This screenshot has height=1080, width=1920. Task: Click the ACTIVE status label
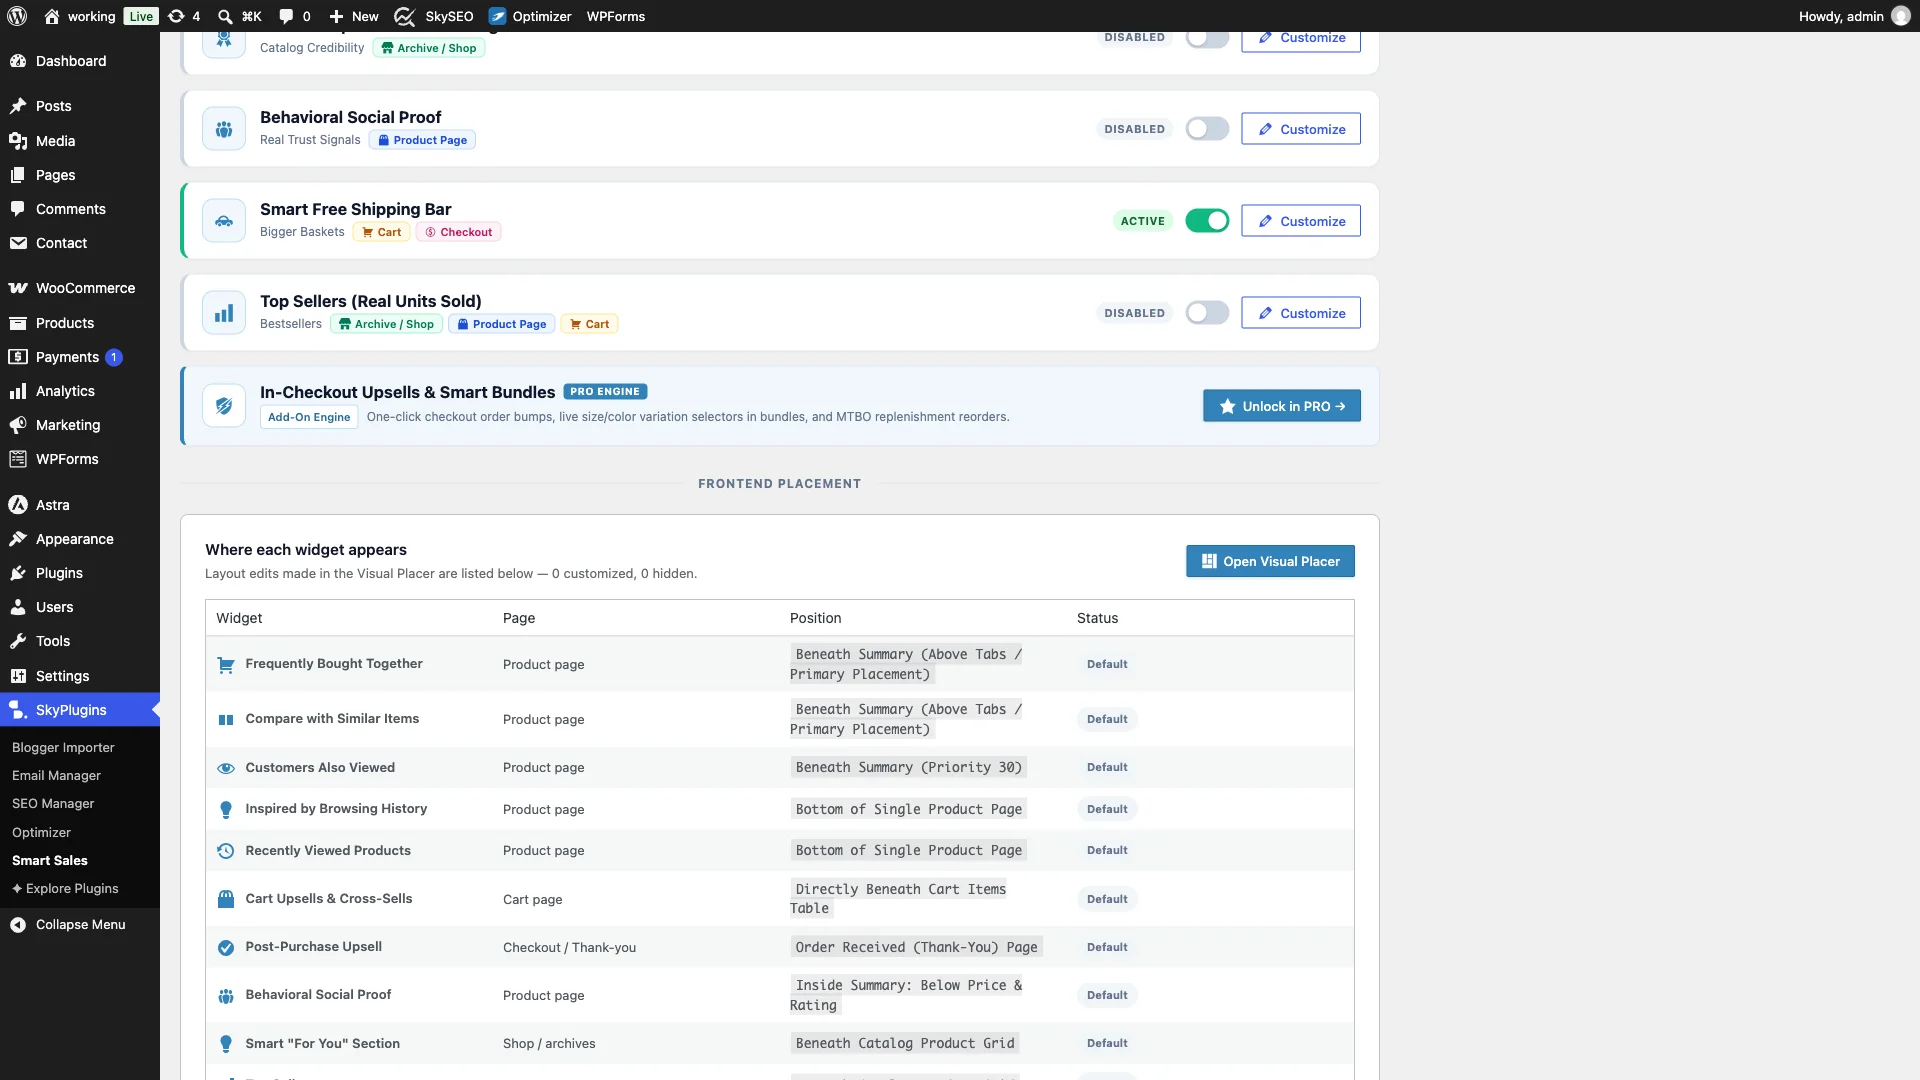coord(1143,221)
